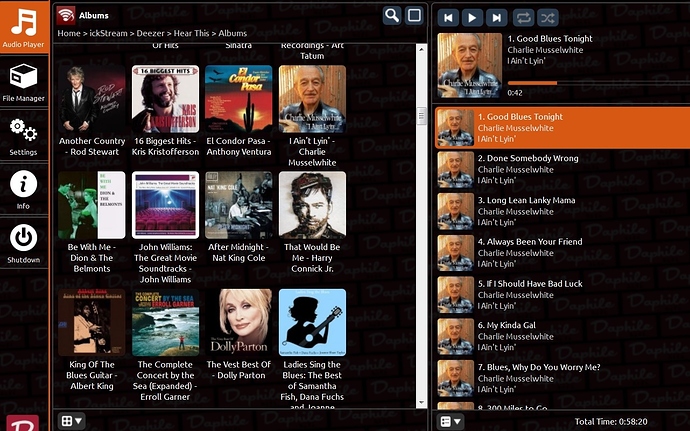Toggle shuffle mode
Viewport: 690px width, 431px height.
coord(548,18)
